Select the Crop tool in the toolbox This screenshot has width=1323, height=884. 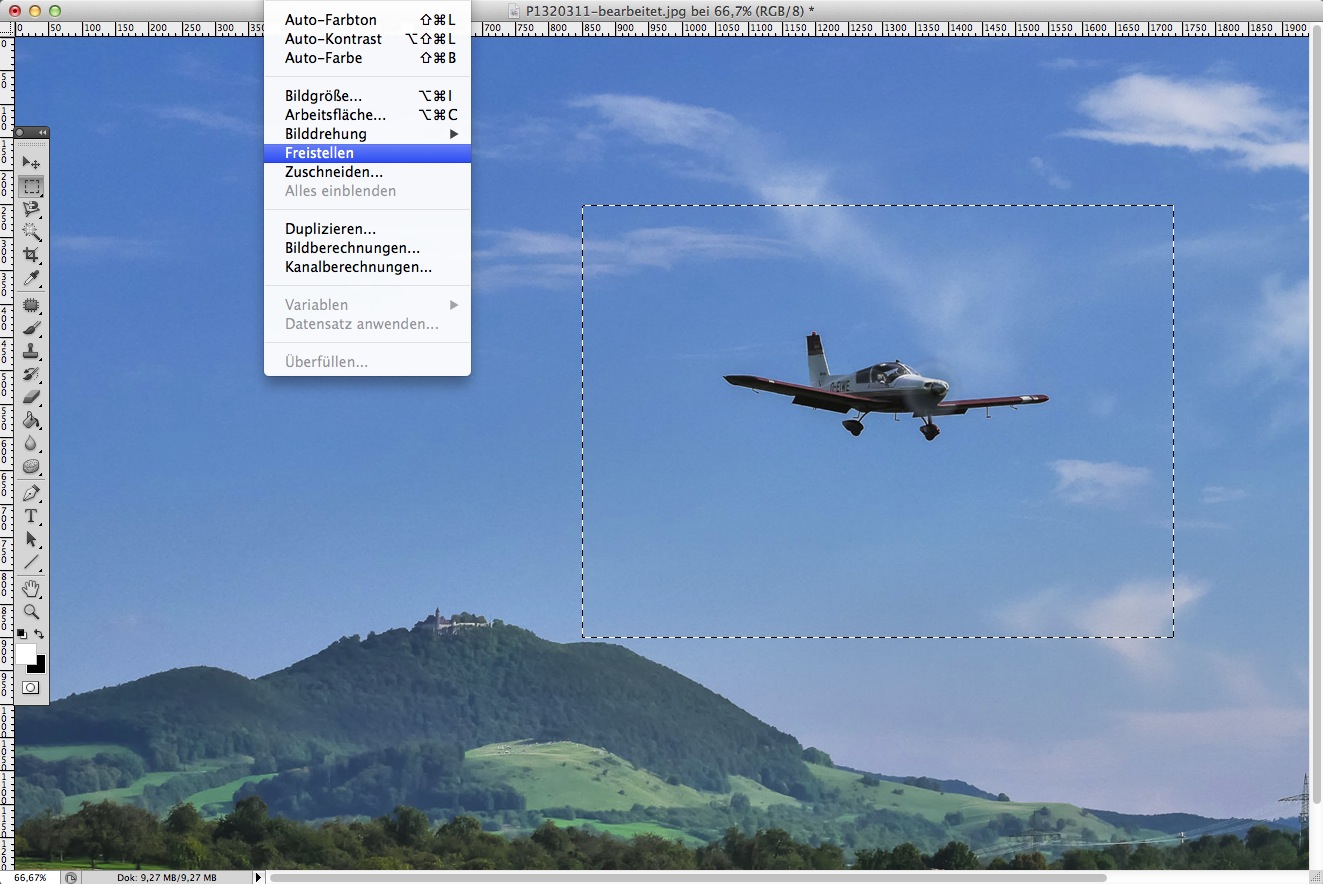(x=31, y=255)
